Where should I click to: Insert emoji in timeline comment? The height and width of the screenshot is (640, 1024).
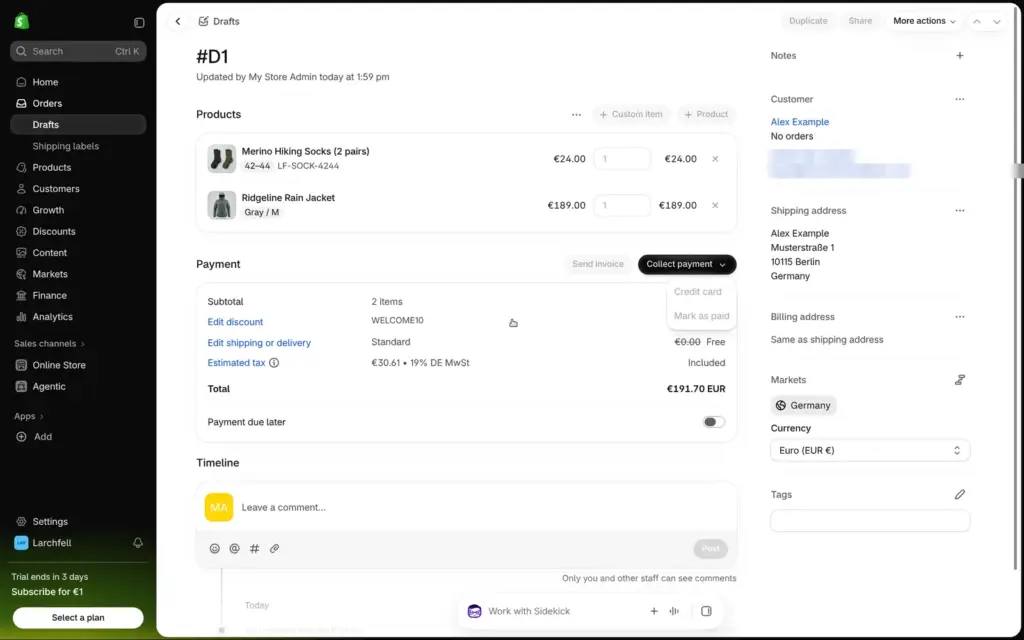(x=214, y=549)
